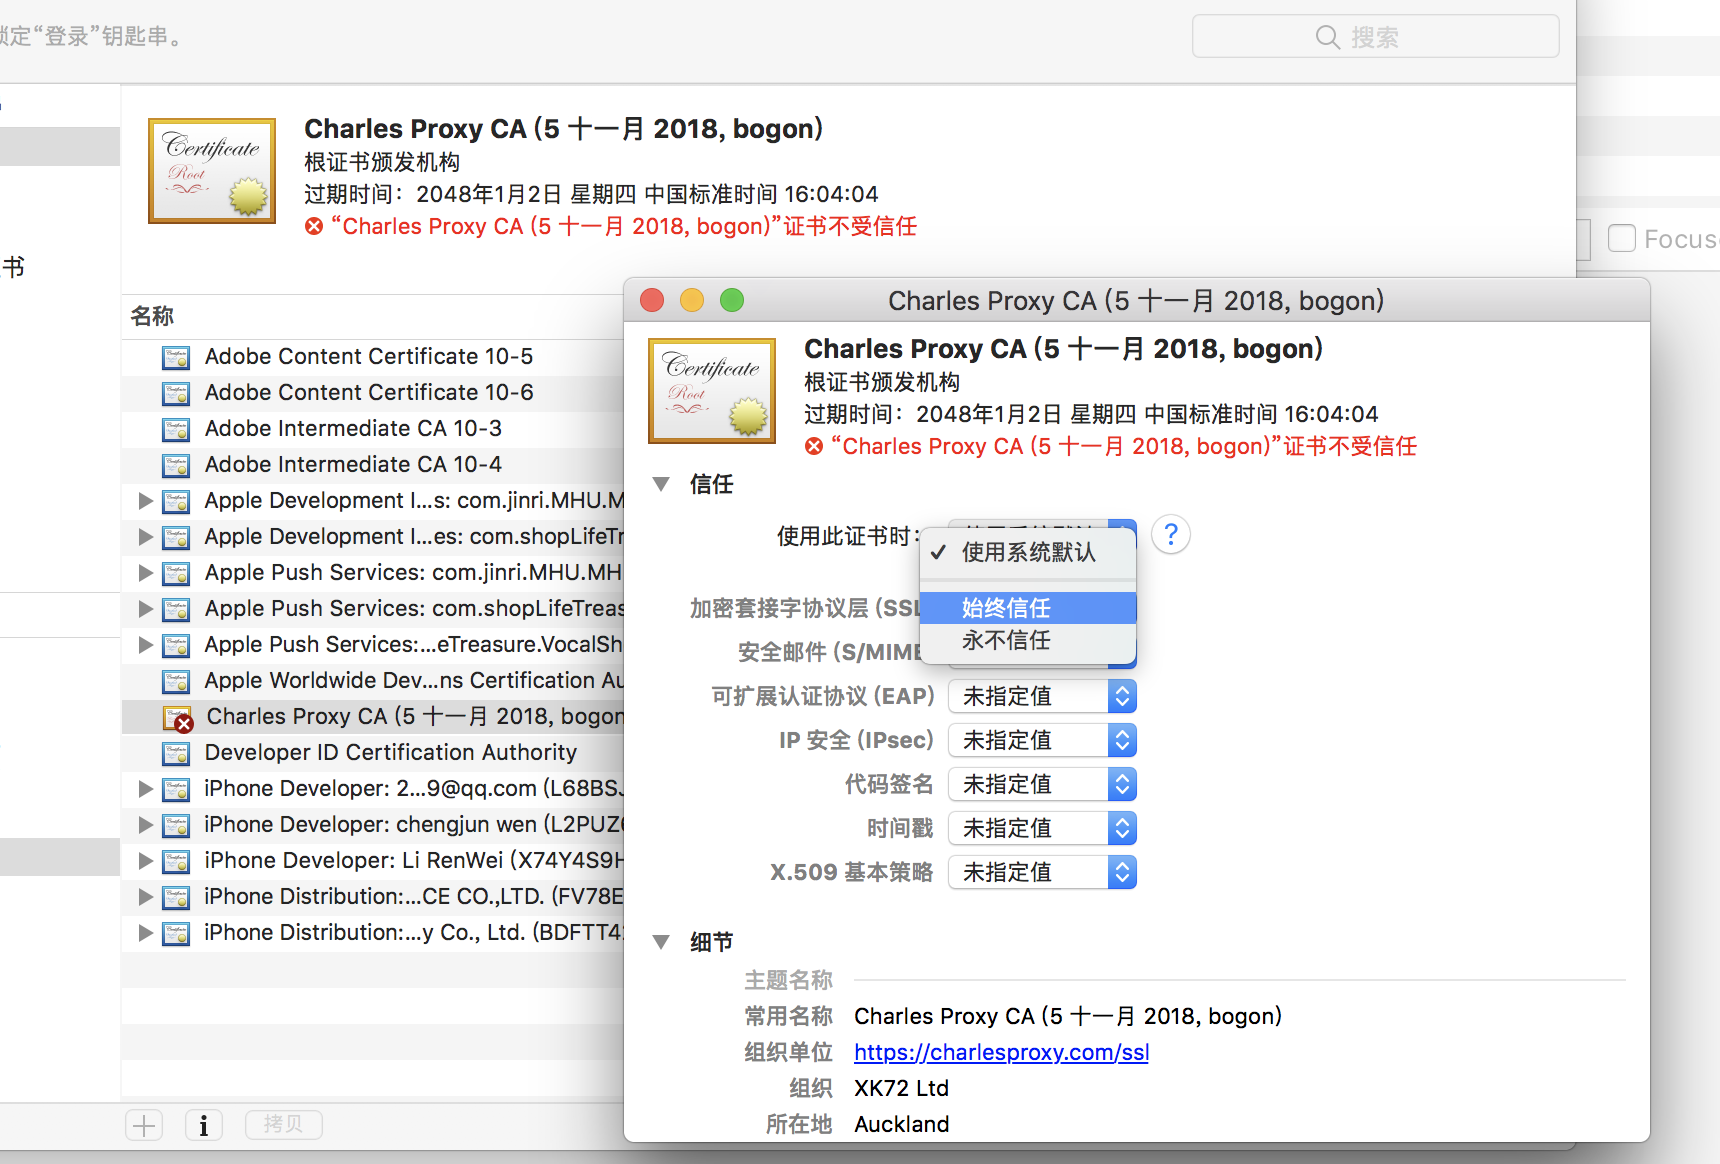Click the Developer ID Certification Authority icon
Viewport: 1720px width, 1164px height.
176,753
